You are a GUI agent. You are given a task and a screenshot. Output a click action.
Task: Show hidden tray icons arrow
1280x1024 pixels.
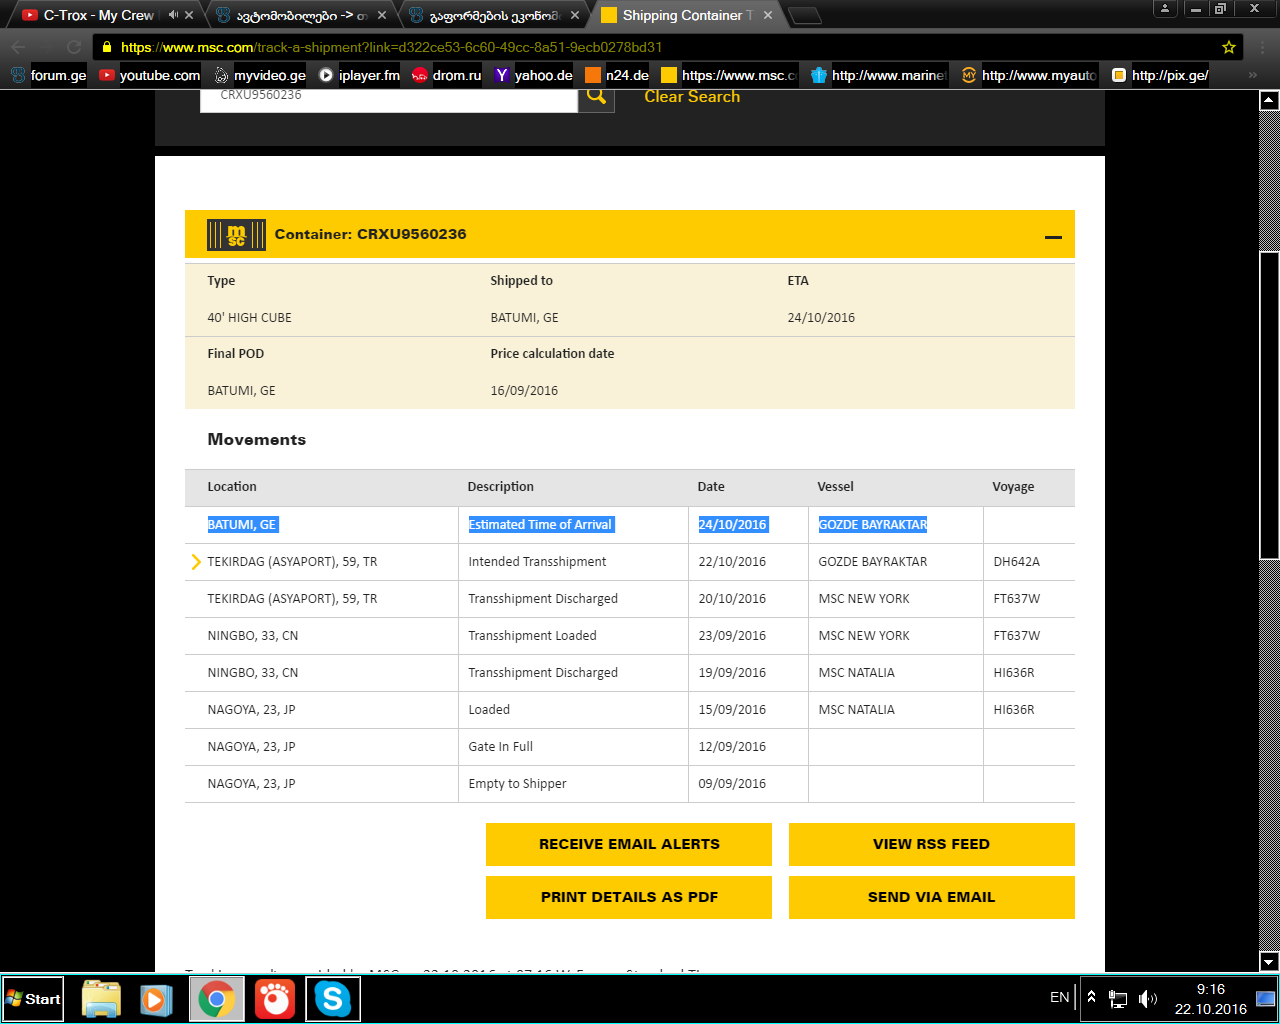[1091, 998]
